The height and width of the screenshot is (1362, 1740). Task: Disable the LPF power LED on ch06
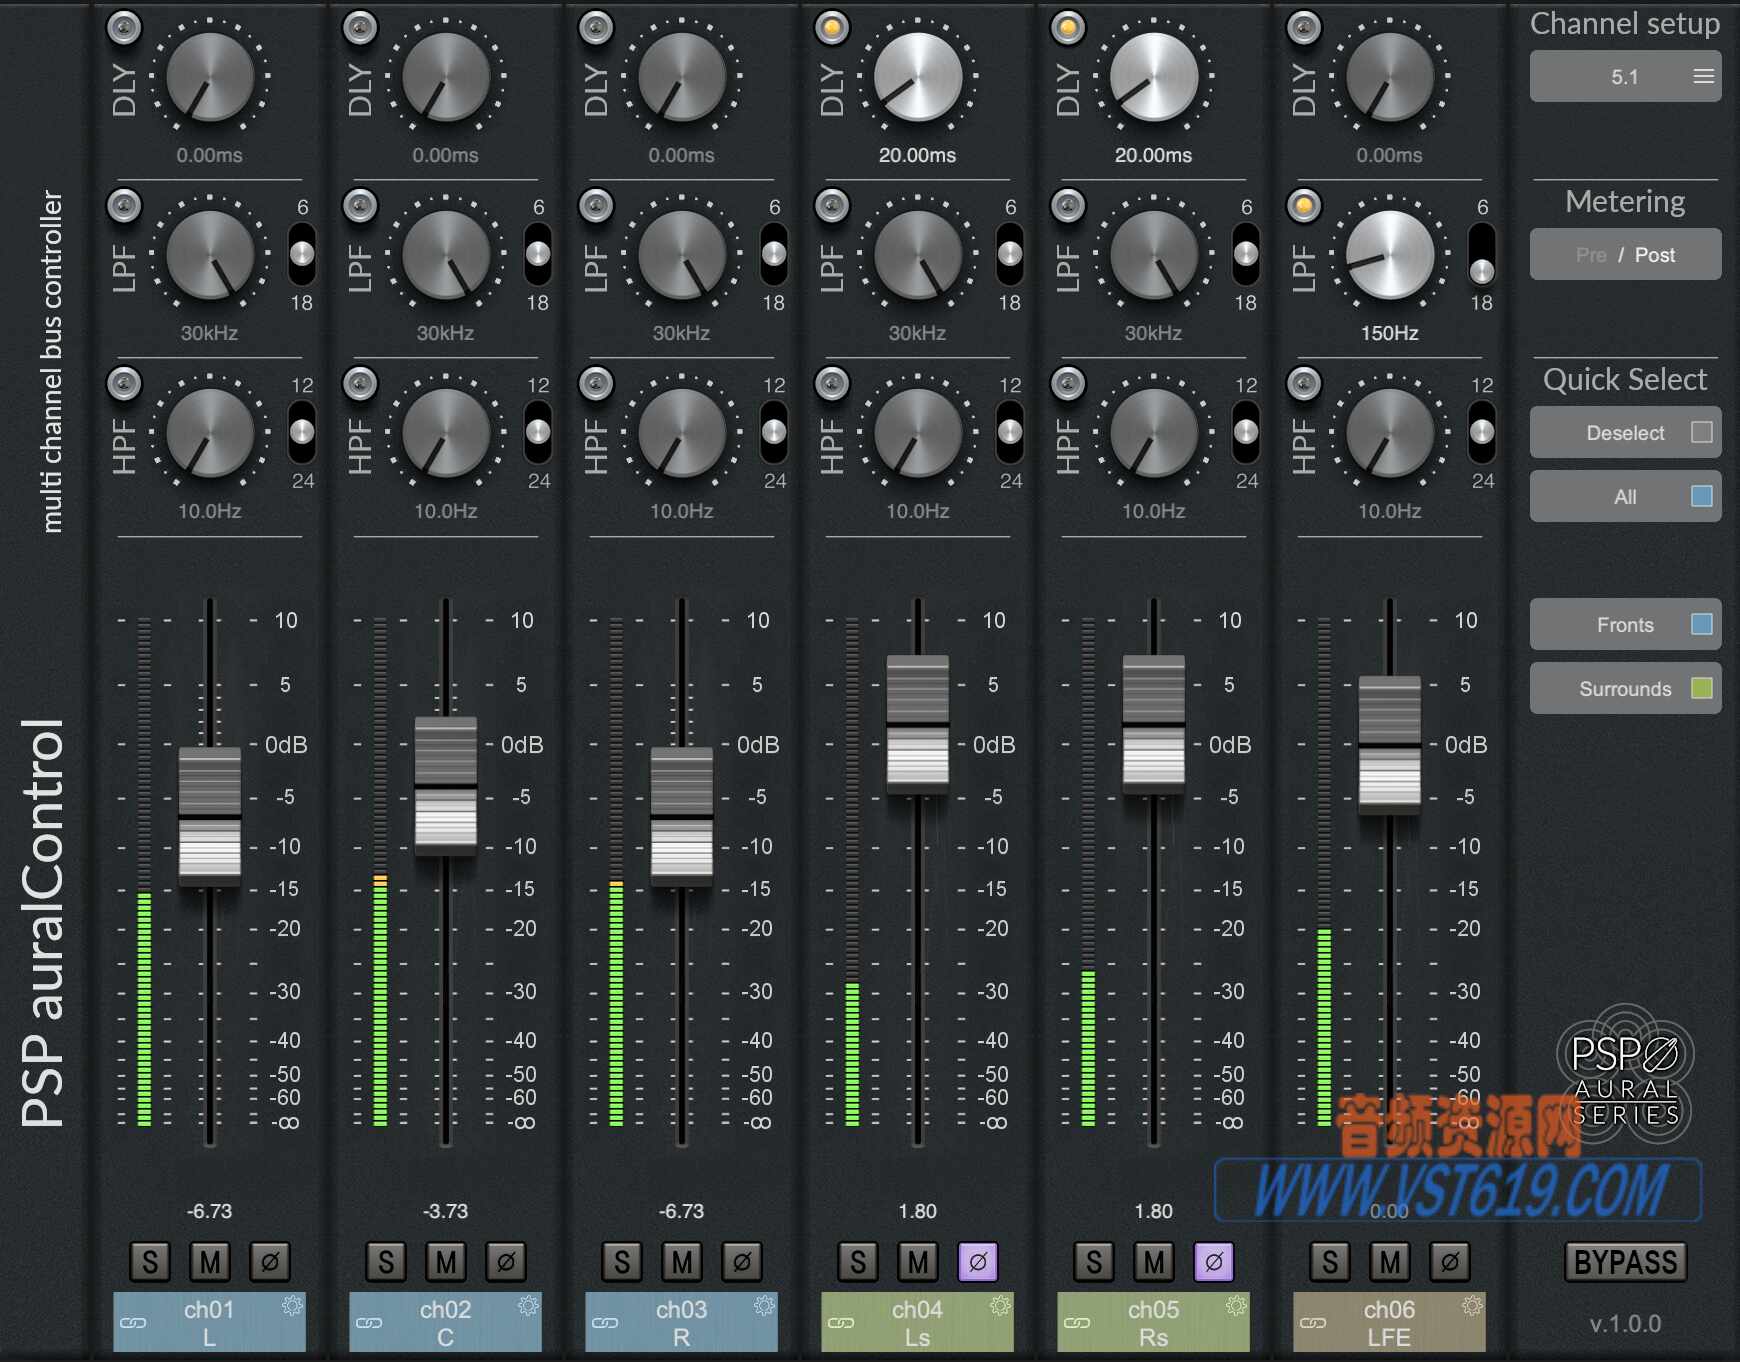[1304, 206]
